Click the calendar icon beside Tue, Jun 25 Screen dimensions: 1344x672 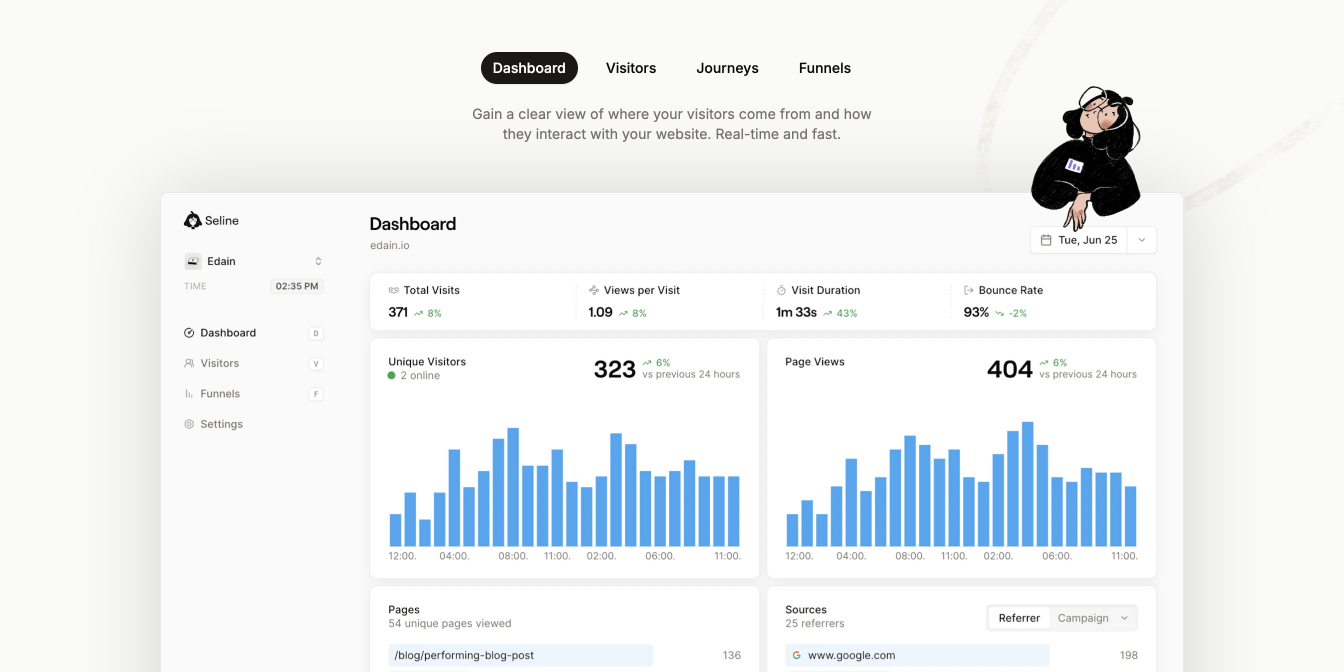coord(1046,240)
